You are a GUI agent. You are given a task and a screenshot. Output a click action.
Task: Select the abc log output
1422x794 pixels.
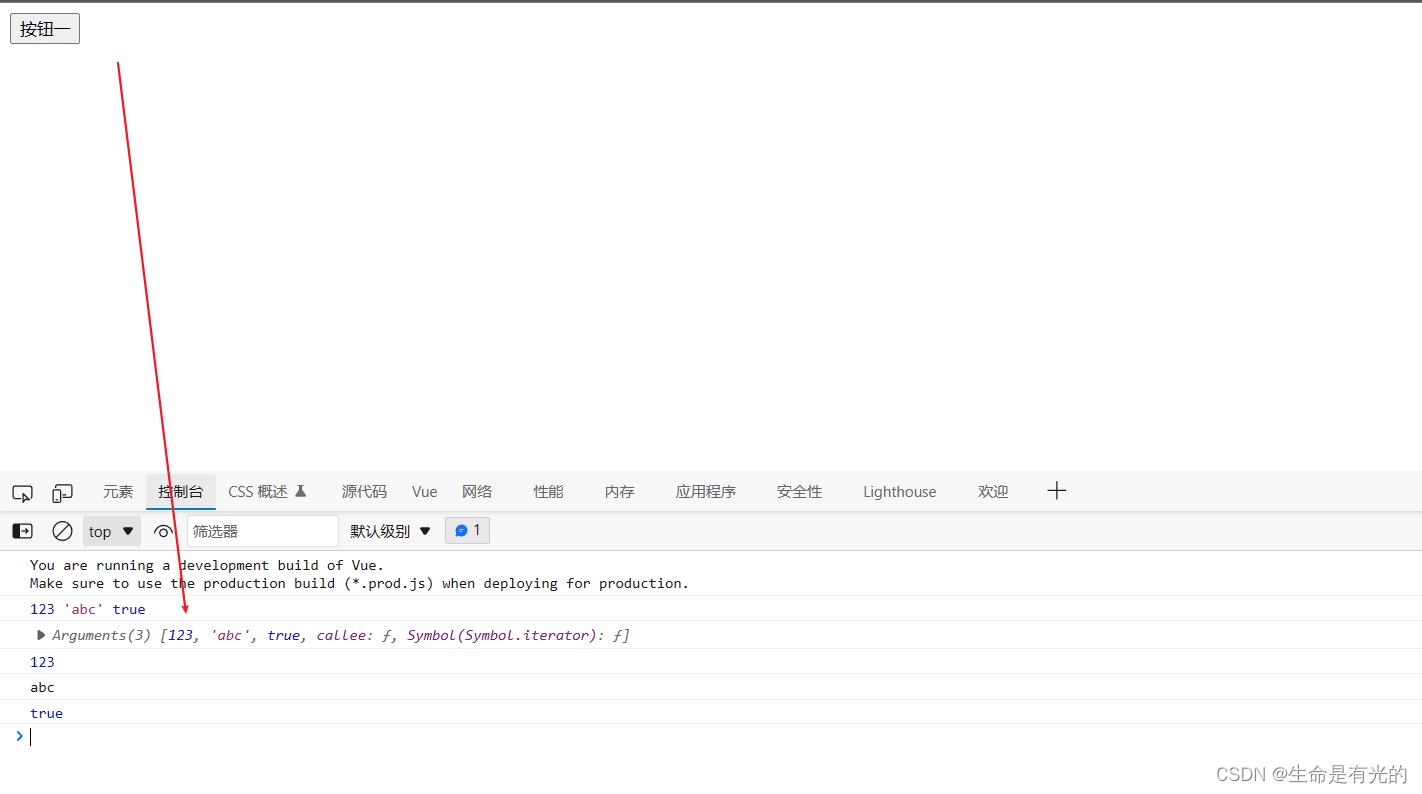point(42,687)
